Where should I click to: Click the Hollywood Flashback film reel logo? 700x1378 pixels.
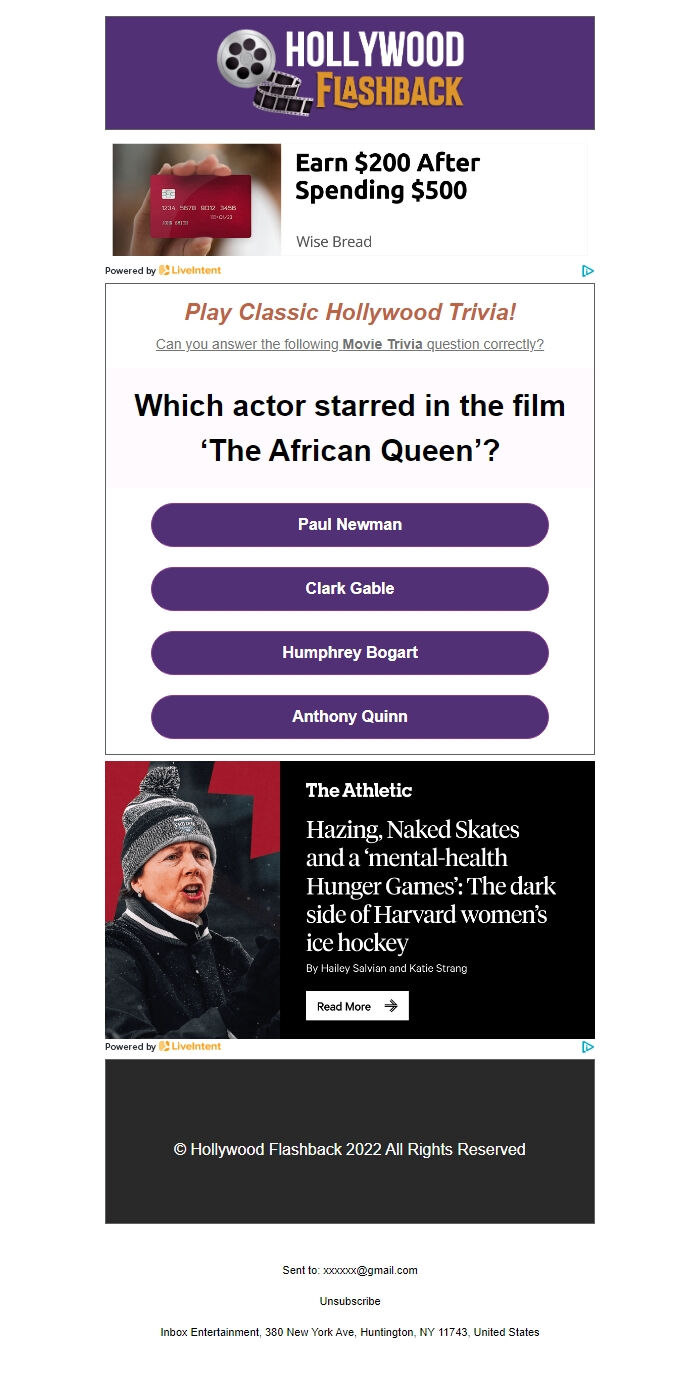[341, 72]
